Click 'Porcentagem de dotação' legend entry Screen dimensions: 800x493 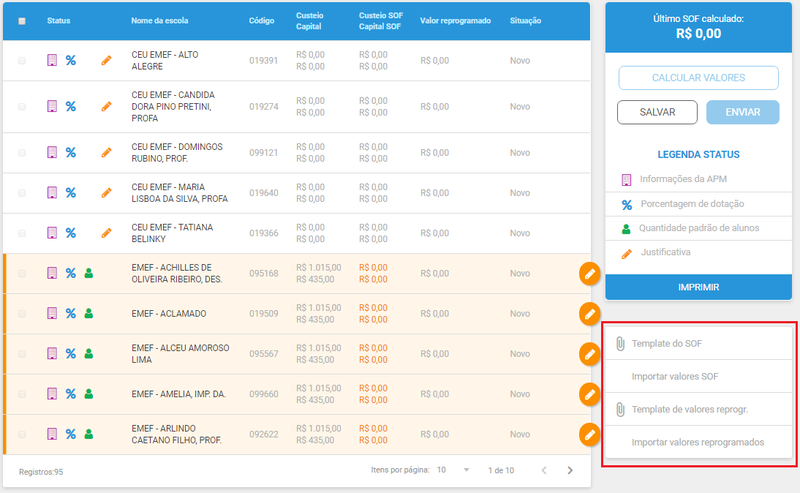(692, 204)
